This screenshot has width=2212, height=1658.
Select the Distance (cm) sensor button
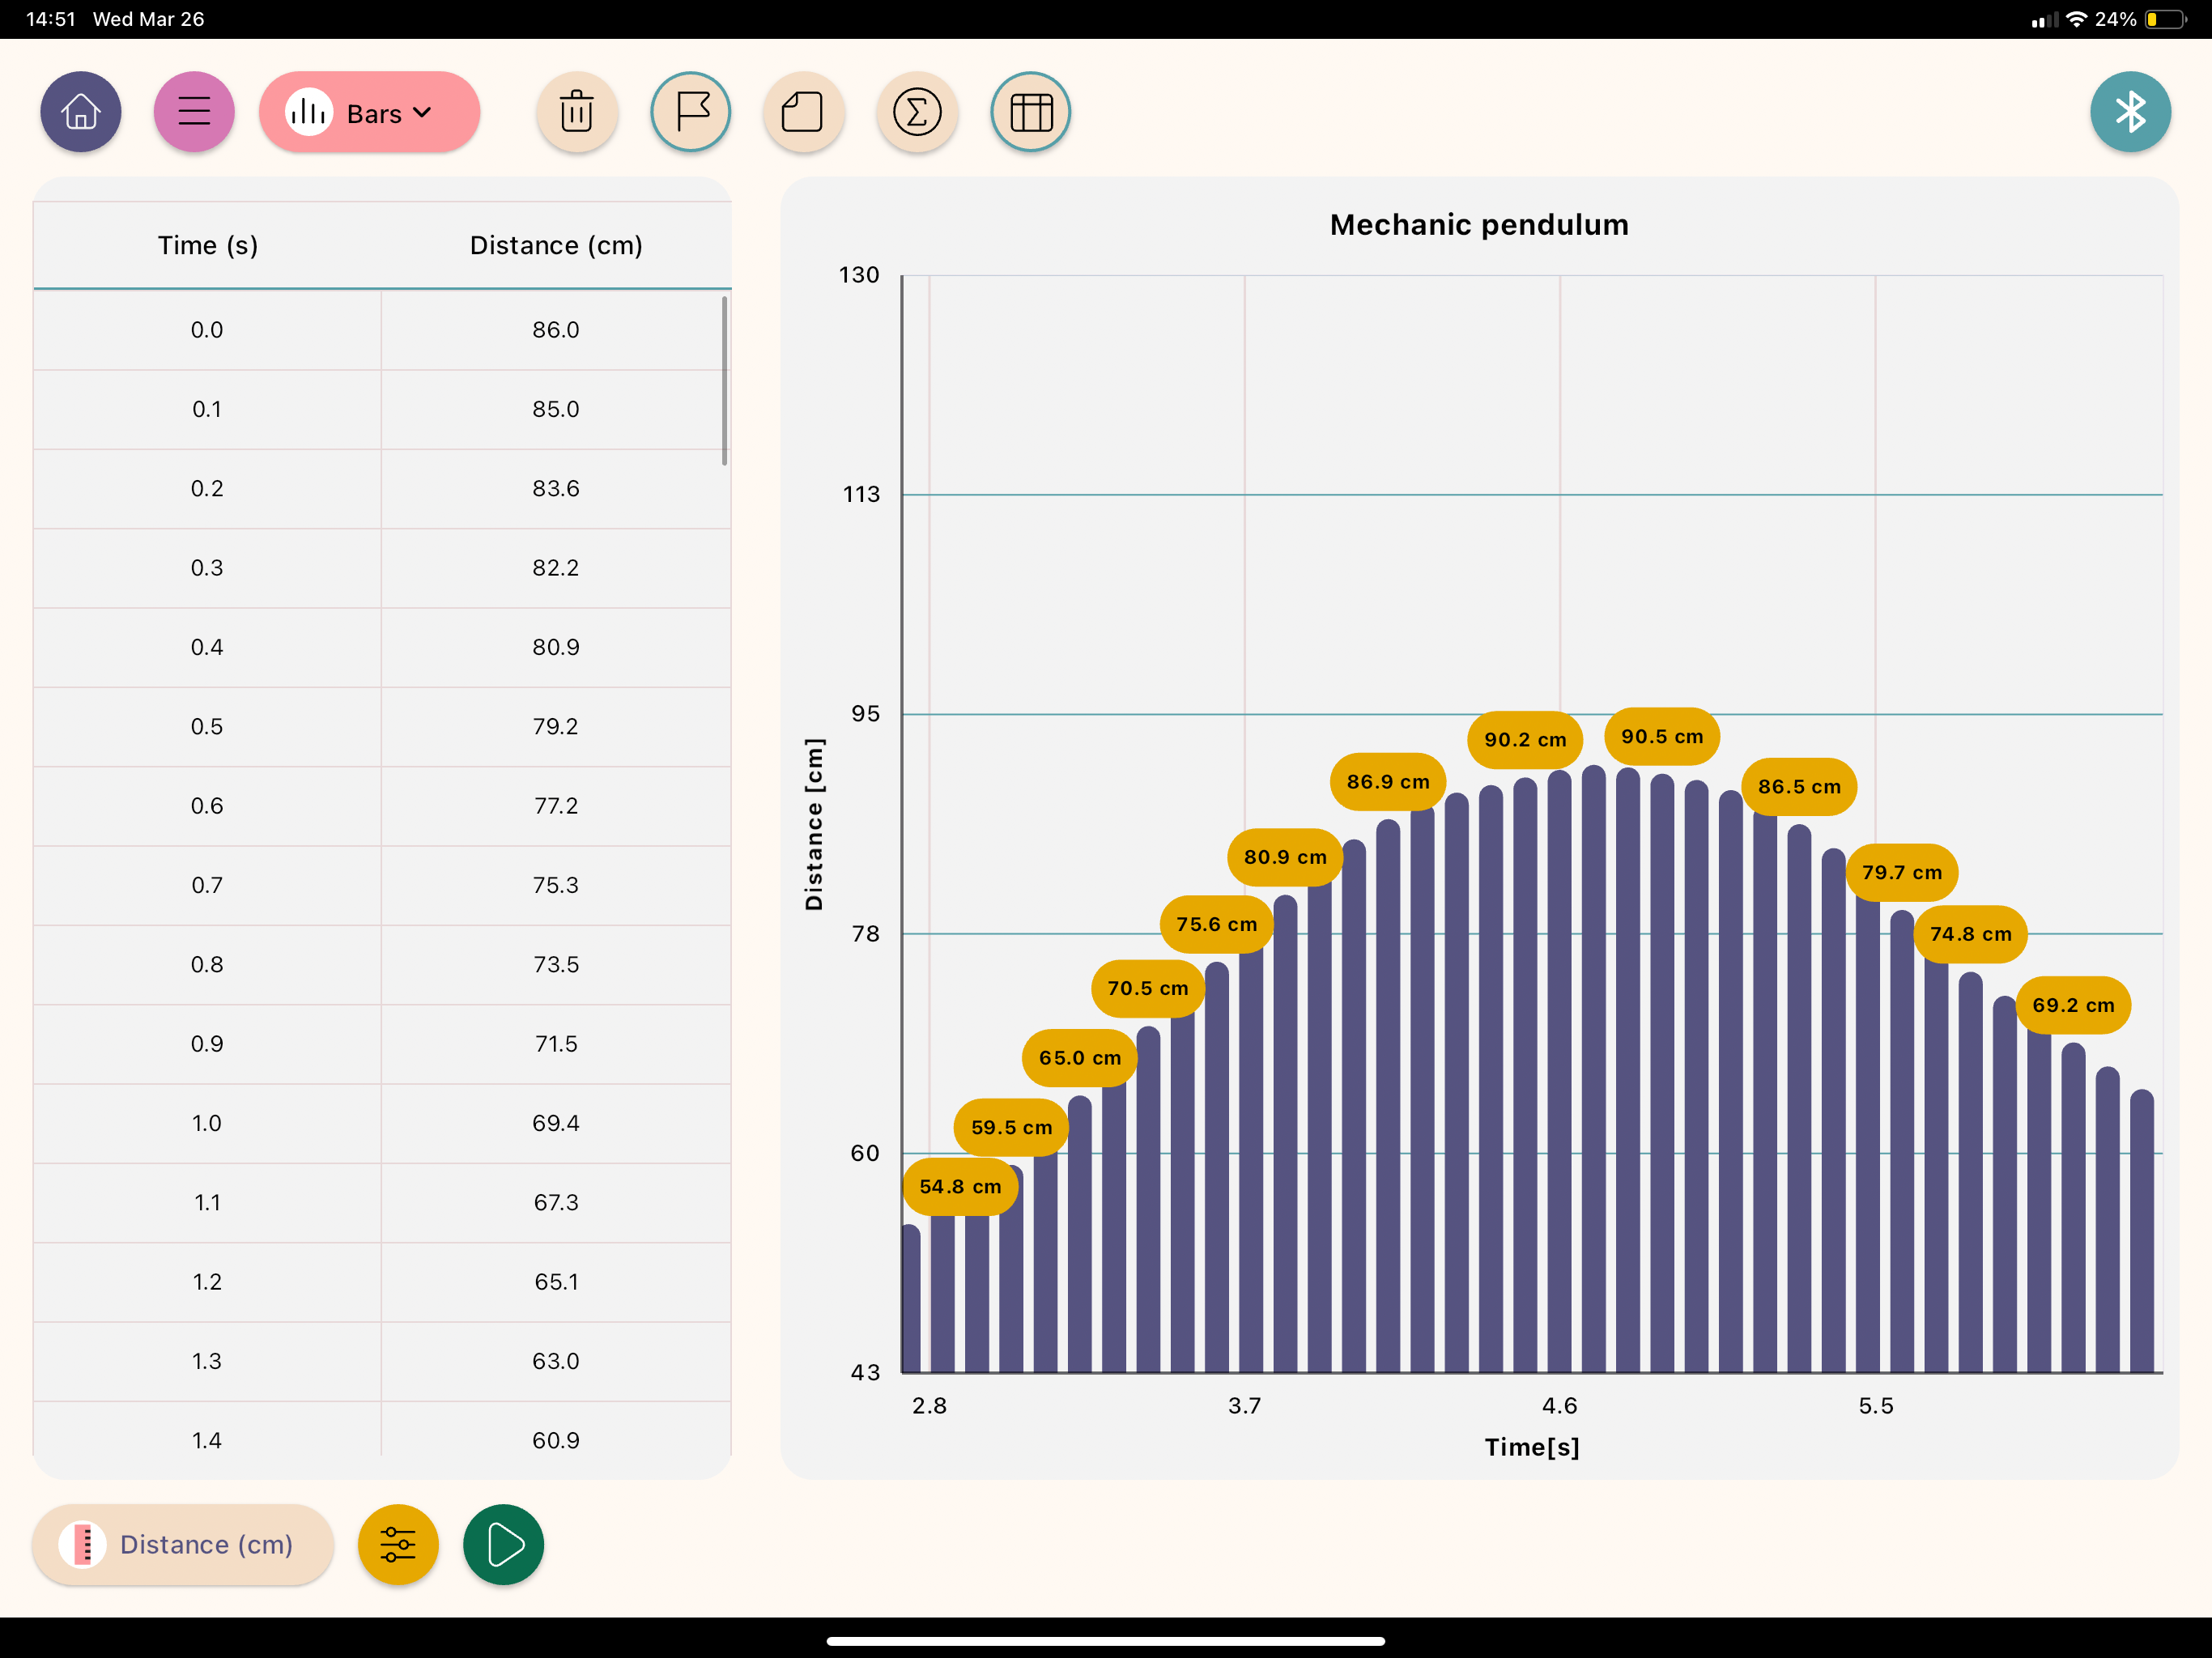pyautogui.click(x=183, y=1544)
